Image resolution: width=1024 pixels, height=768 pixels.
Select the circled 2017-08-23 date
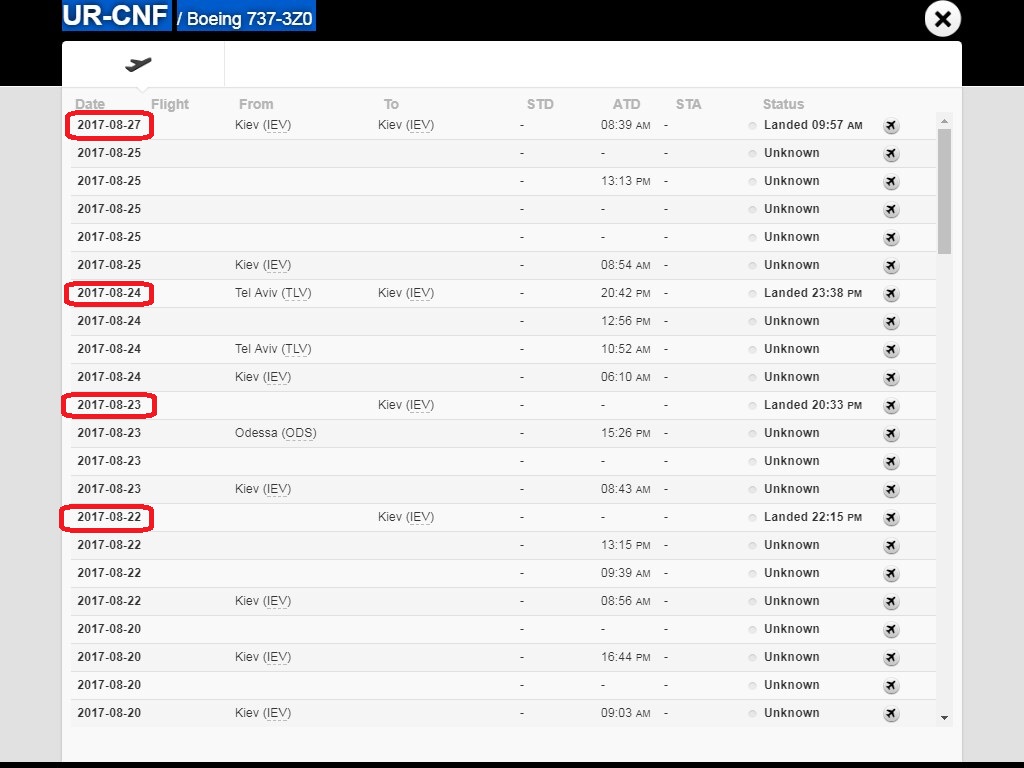click(109, 405)
